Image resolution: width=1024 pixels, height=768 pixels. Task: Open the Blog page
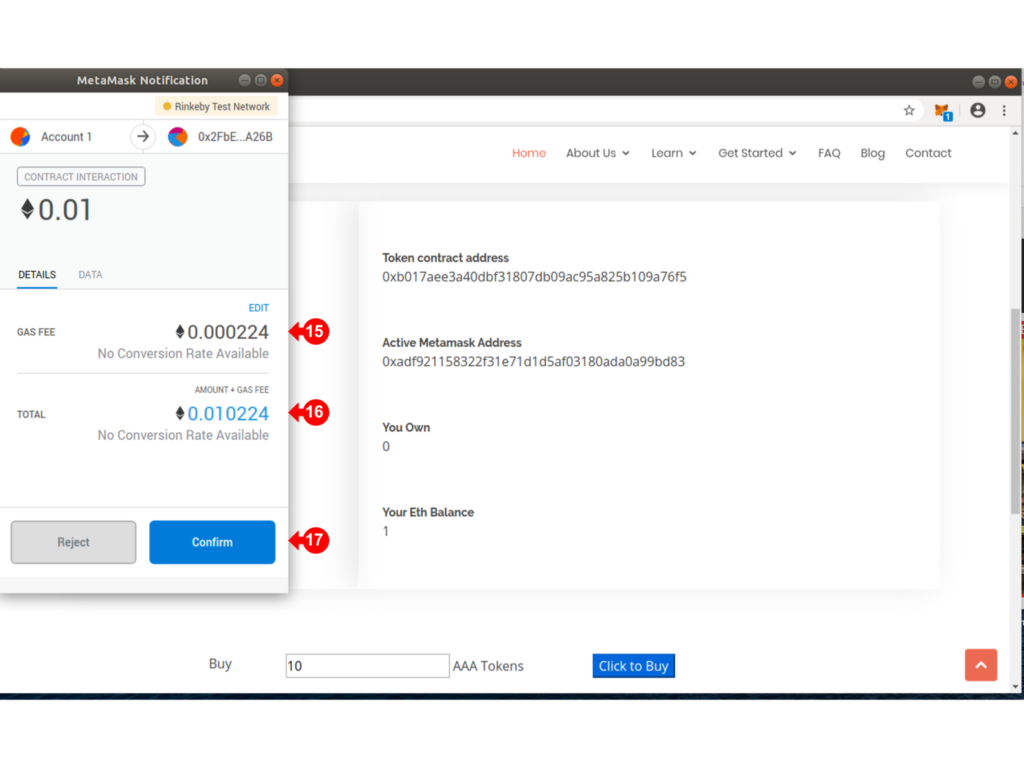coord(872,153)
